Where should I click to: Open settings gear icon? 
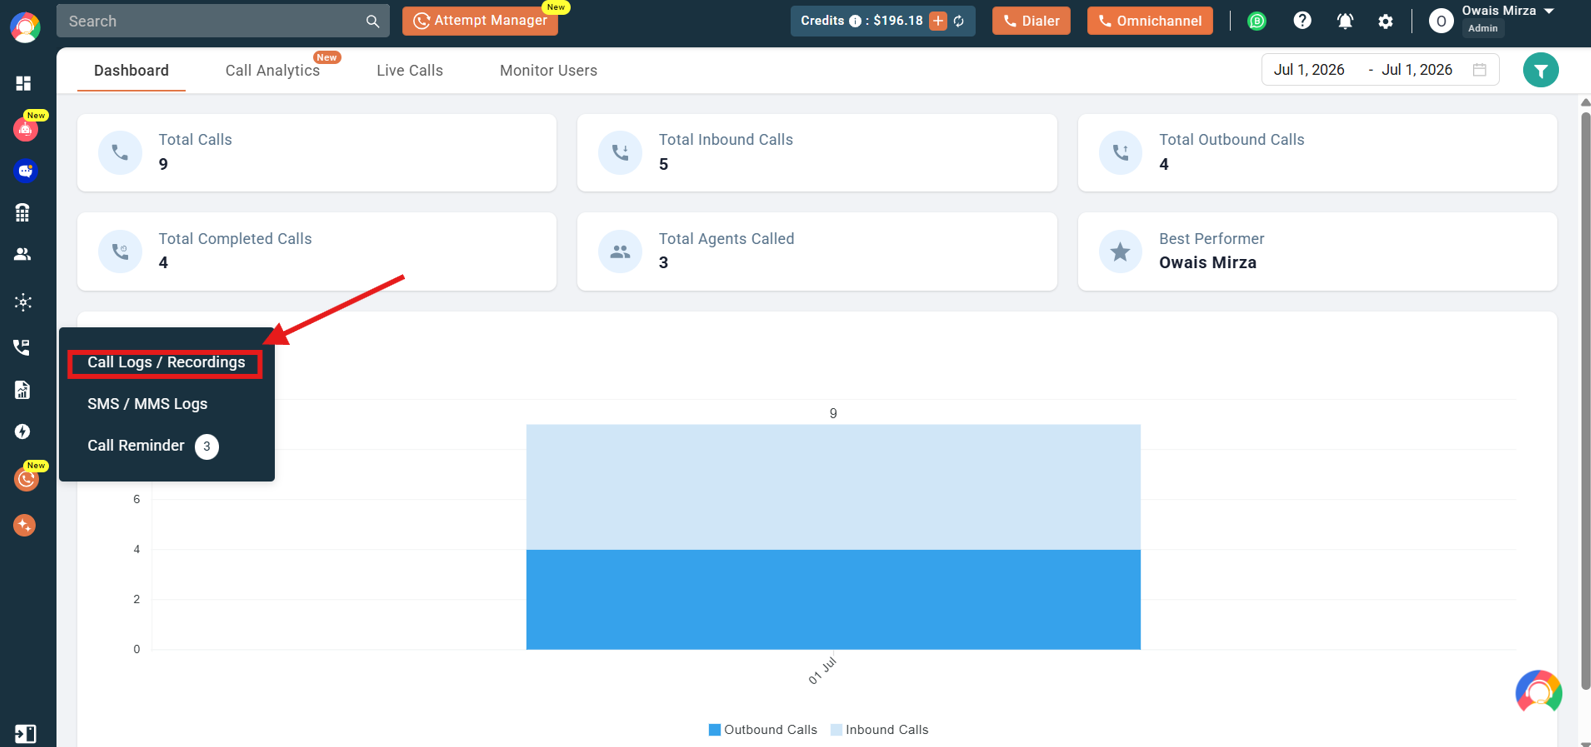[x=1385, y=21]
